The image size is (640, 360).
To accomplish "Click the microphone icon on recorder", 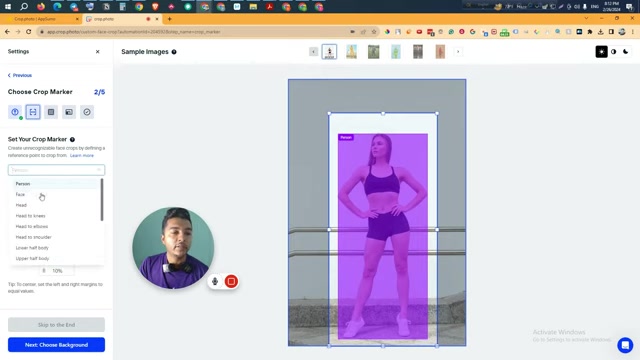I will point(215,281).
